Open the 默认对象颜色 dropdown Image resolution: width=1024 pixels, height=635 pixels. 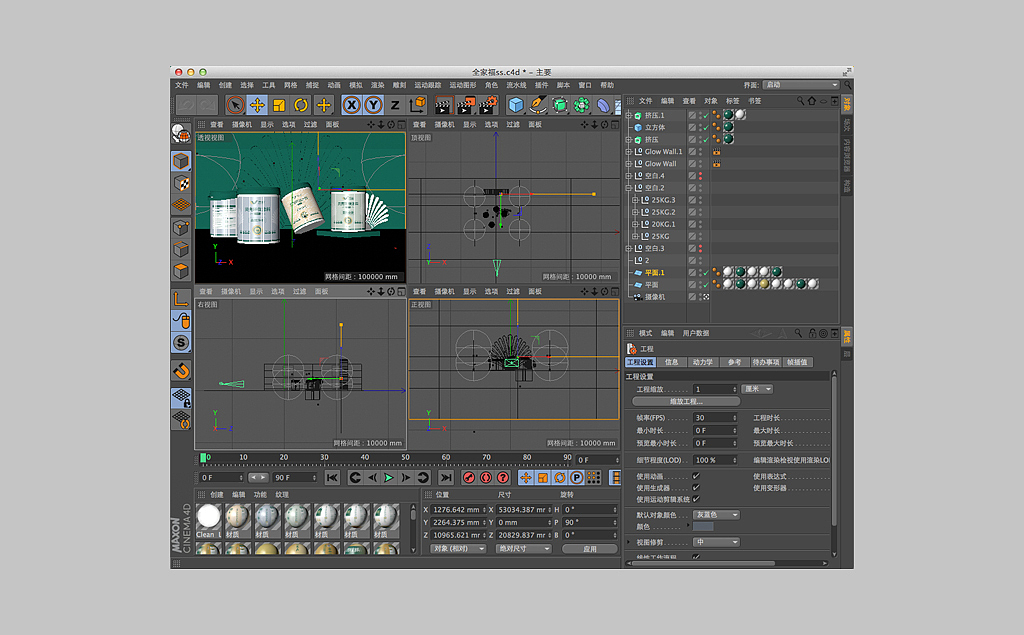click(x=716, y=515)
